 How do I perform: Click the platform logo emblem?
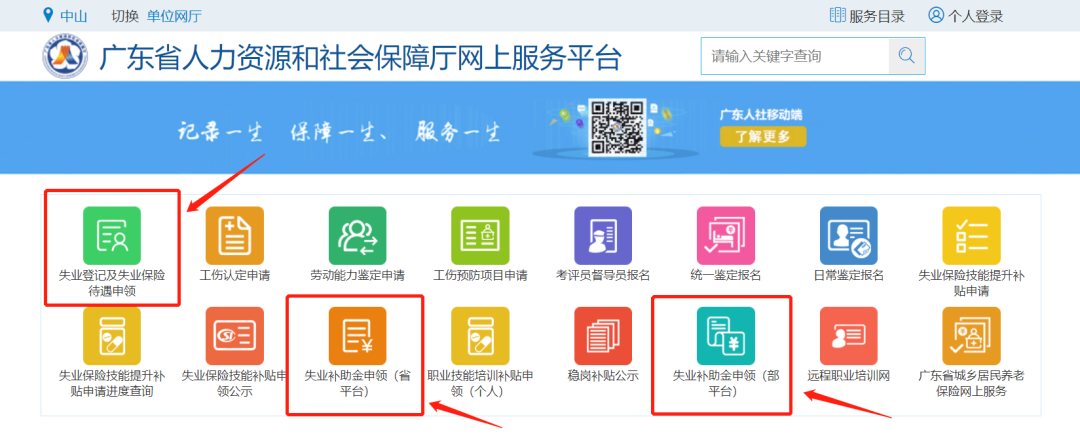coord(65,56)
